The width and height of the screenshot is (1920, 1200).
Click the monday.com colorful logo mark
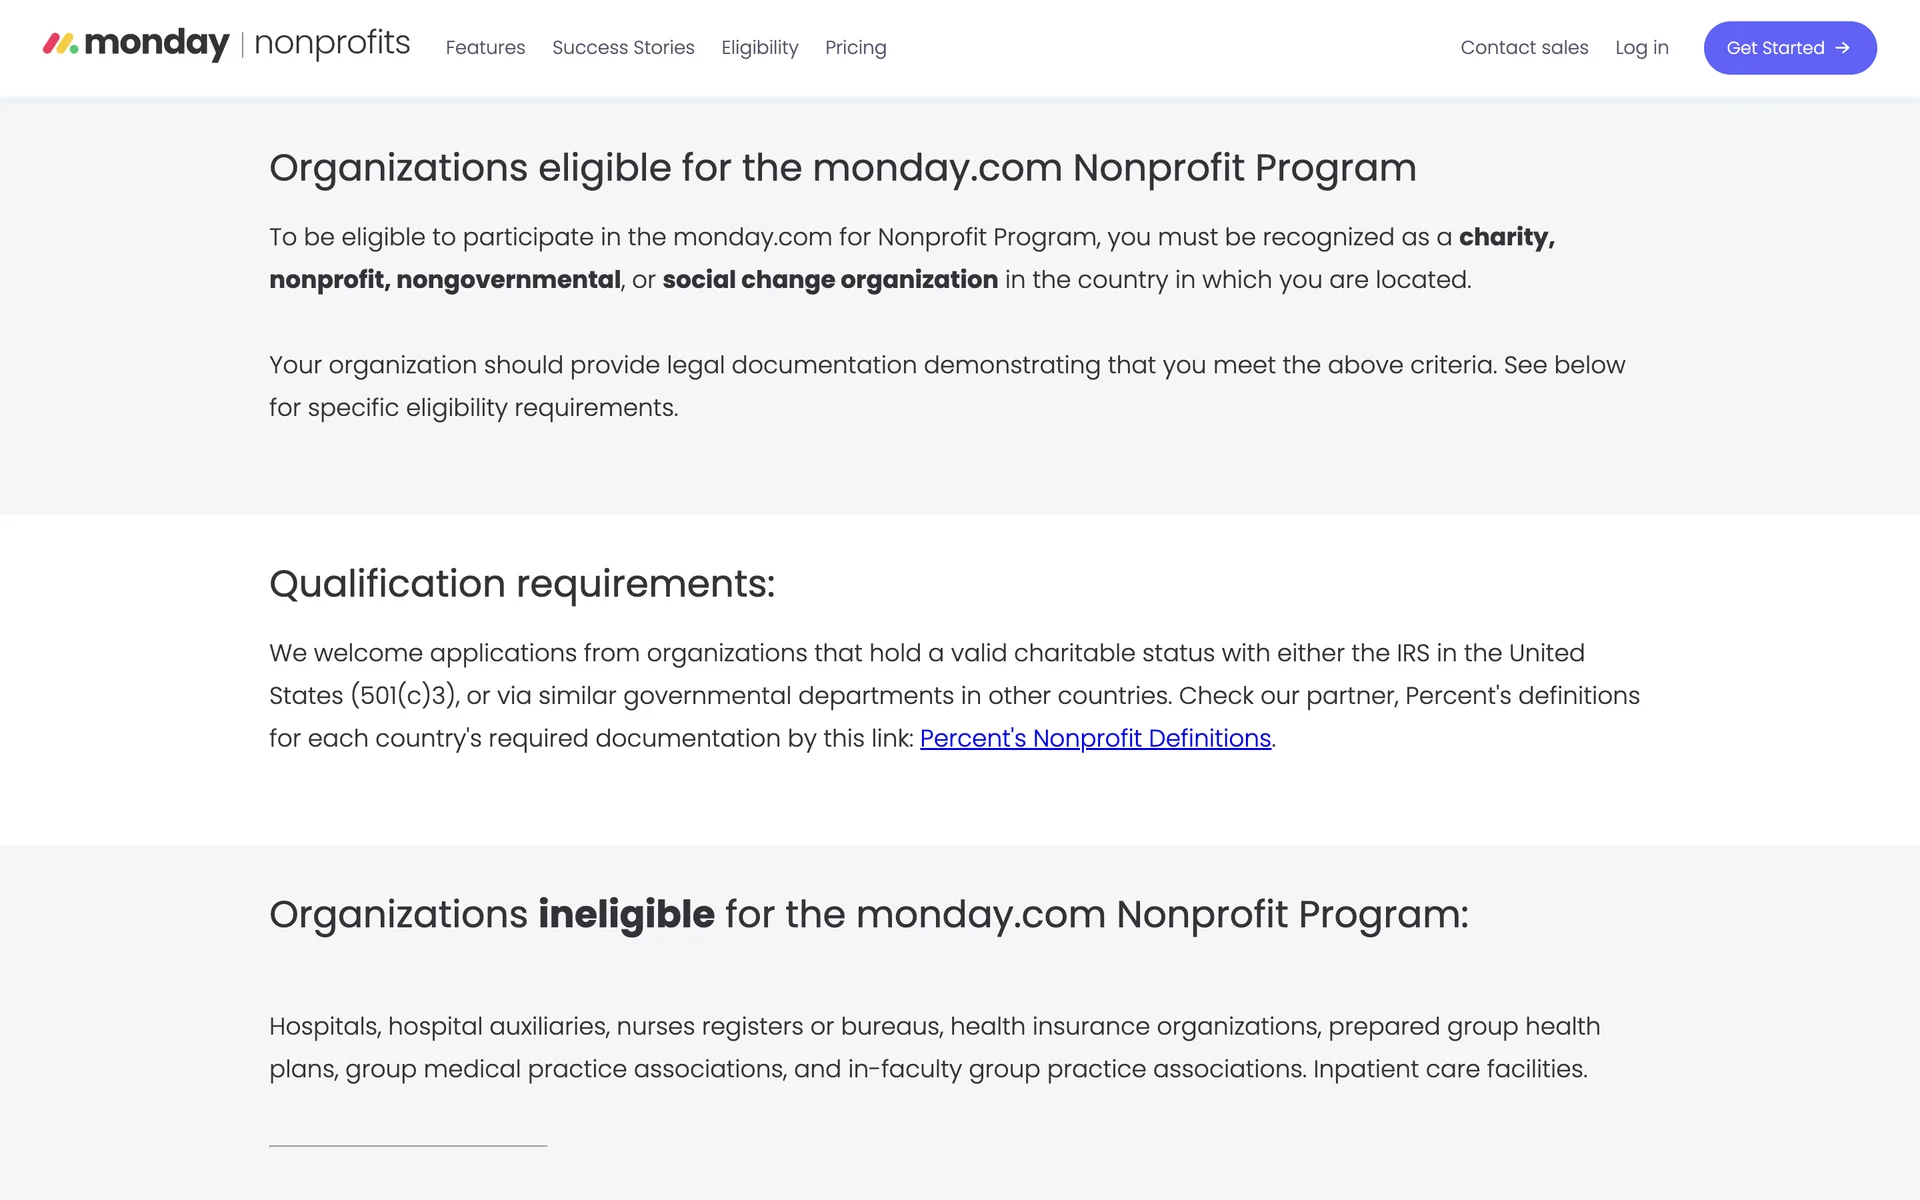pos(60,44)
